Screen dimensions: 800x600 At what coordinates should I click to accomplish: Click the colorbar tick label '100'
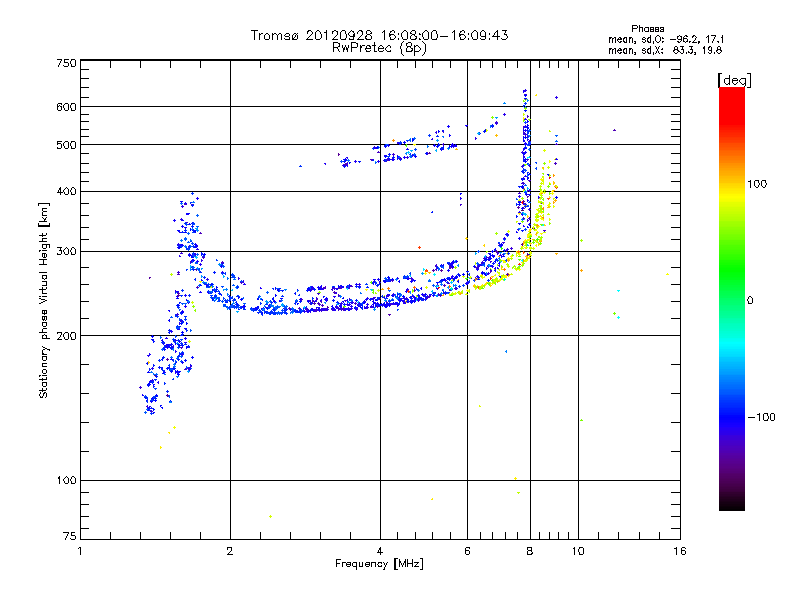pyautogui.click(x=757, y=184)
